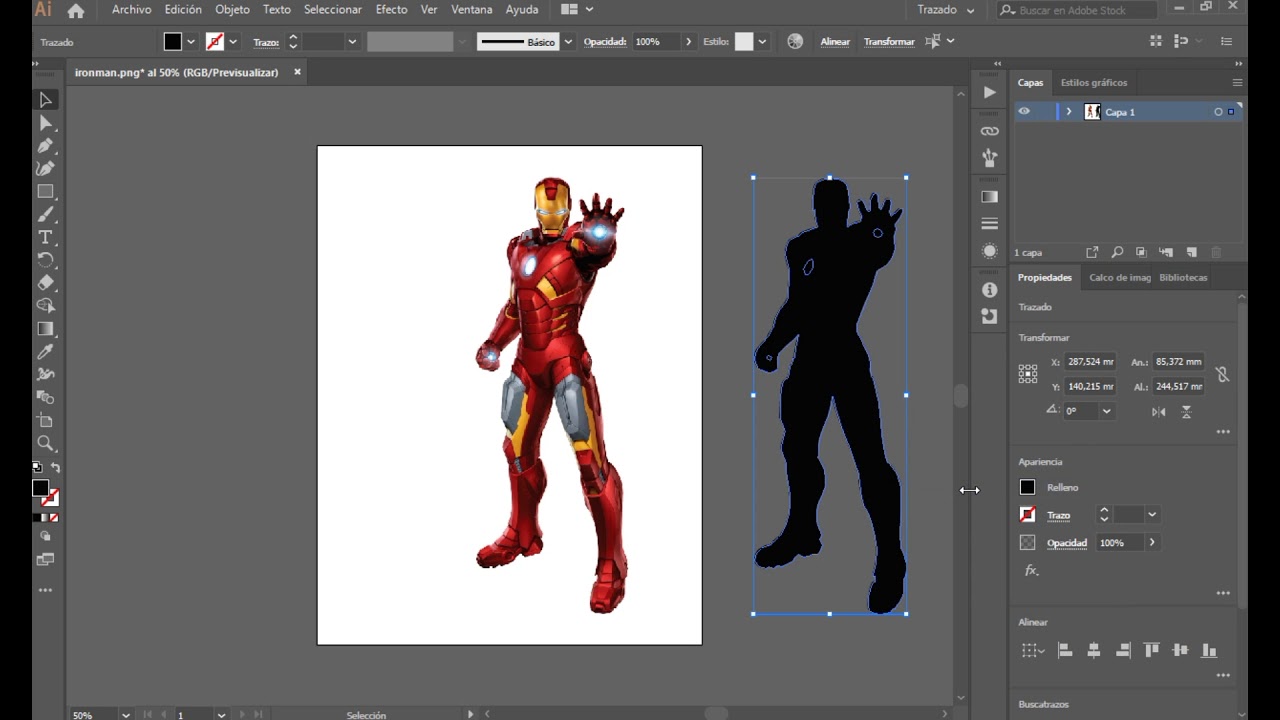Select the Type tool

(x=45, y=238)
